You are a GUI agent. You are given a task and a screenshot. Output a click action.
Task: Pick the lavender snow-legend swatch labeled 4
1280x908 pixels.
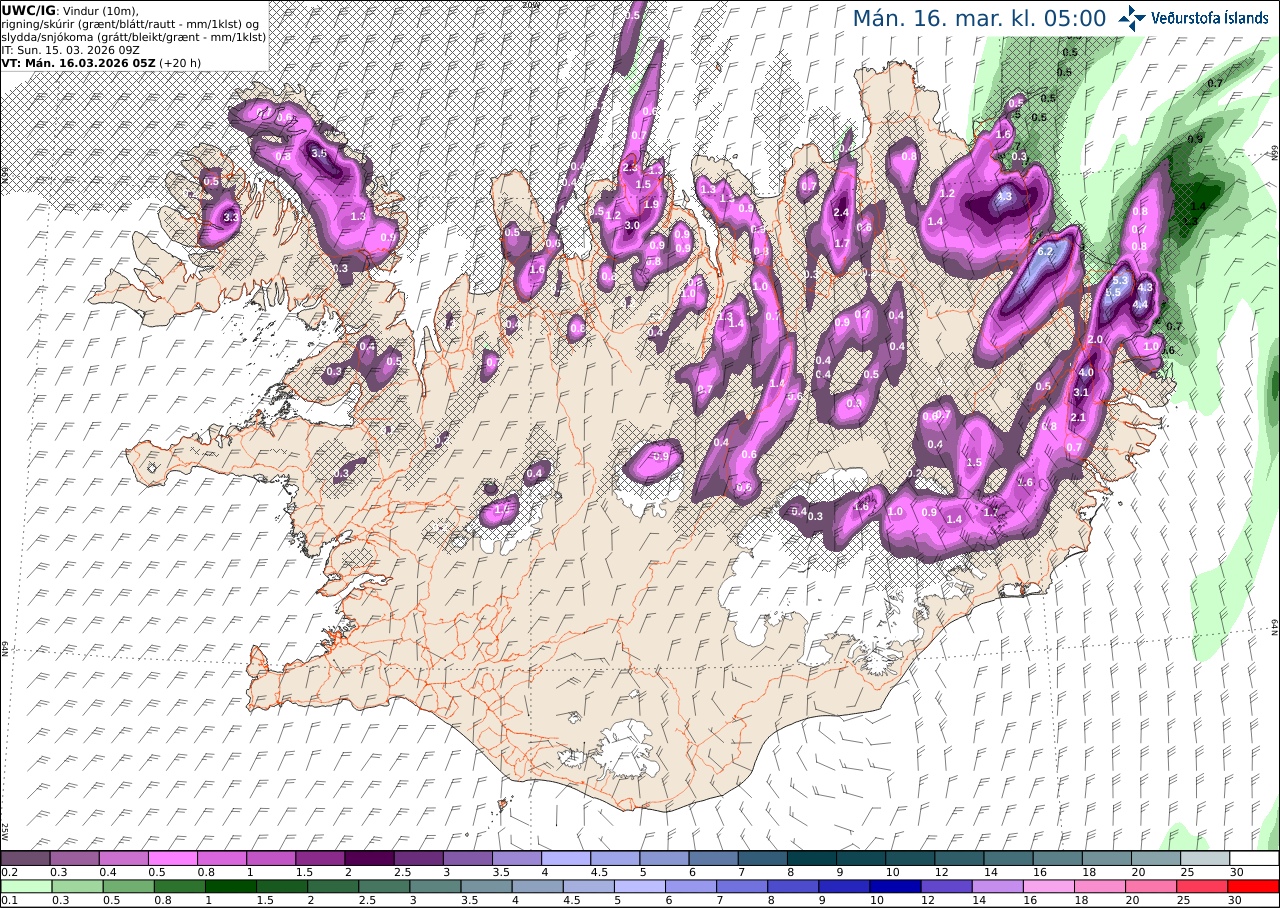tap(566, 858)
